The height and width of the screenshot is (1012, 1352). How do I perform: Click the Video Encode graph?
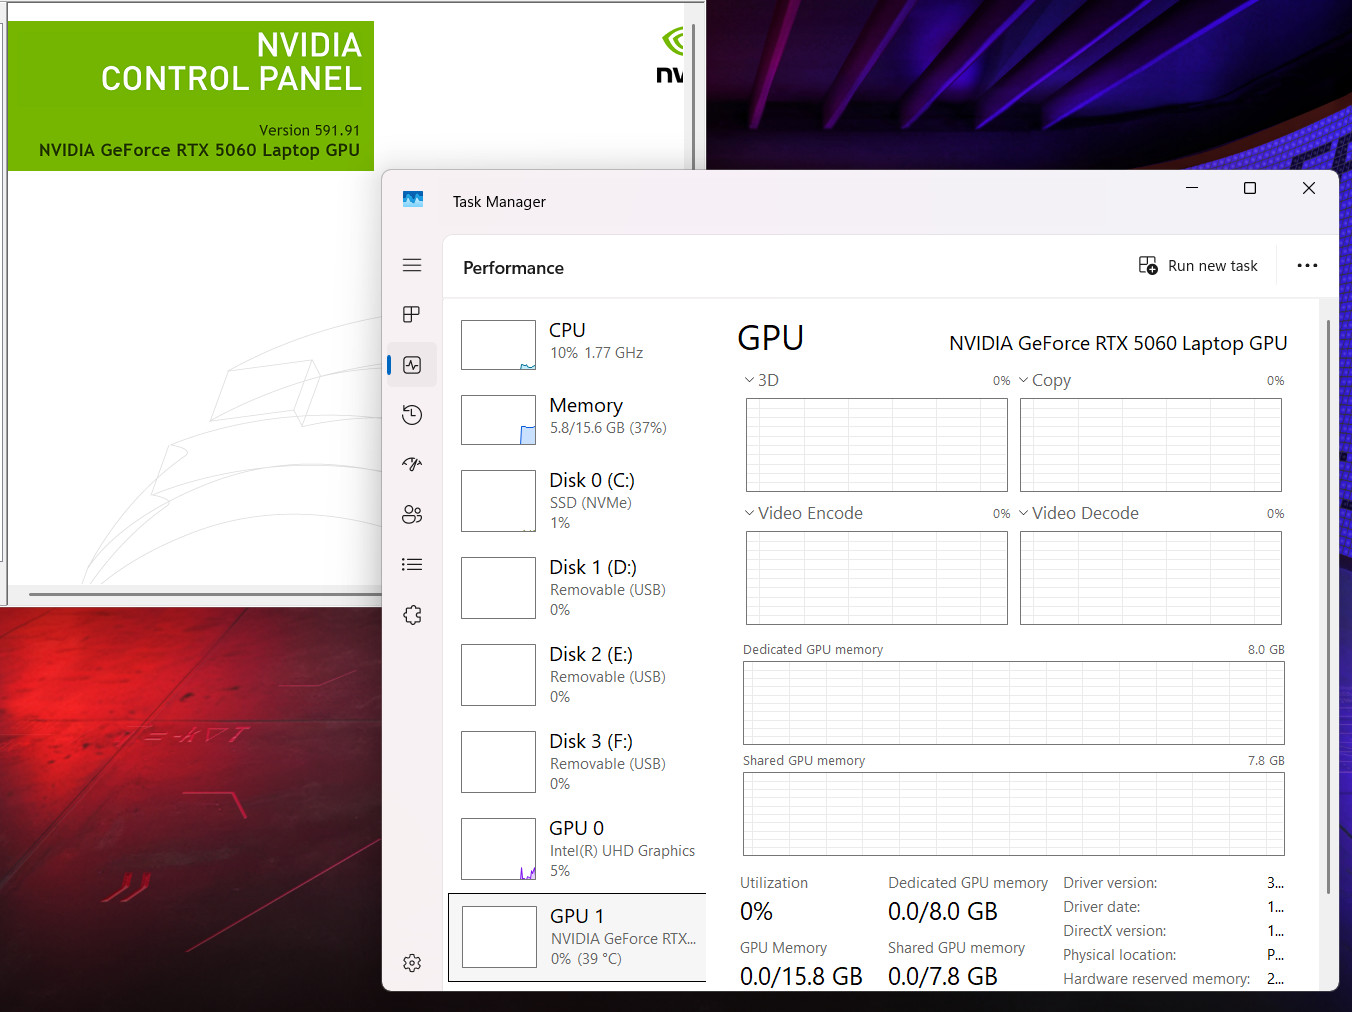tap(877, 578)
